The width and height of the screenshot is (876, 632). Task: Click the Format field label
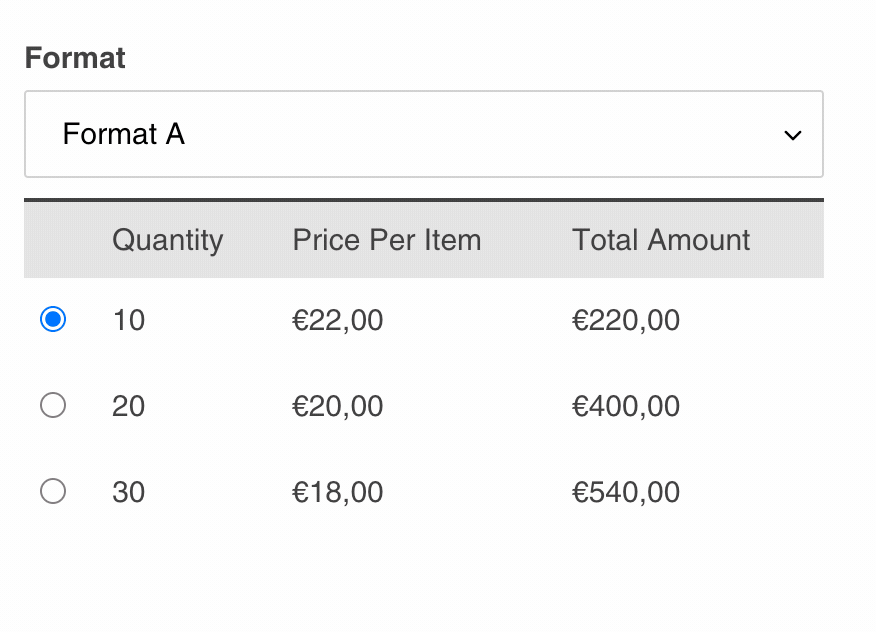click(75, 58)
